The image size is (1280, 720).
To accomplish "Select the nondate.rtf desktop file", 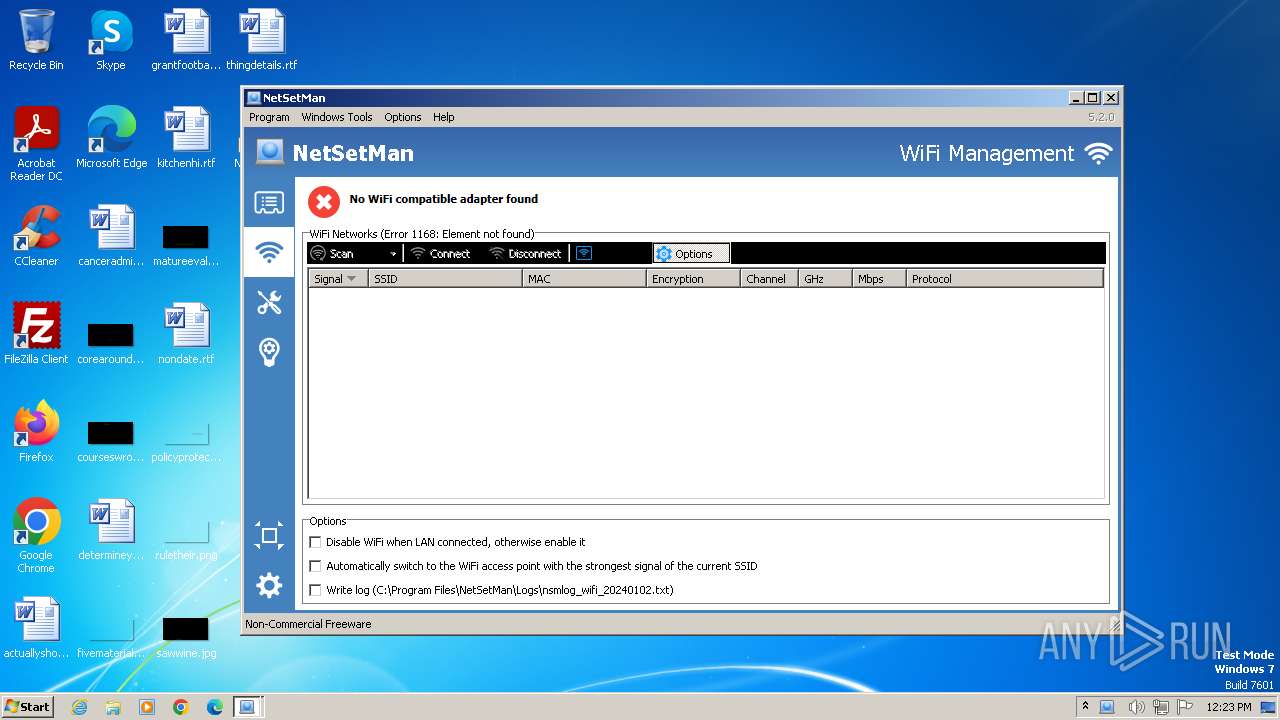I will pos(186,334).
